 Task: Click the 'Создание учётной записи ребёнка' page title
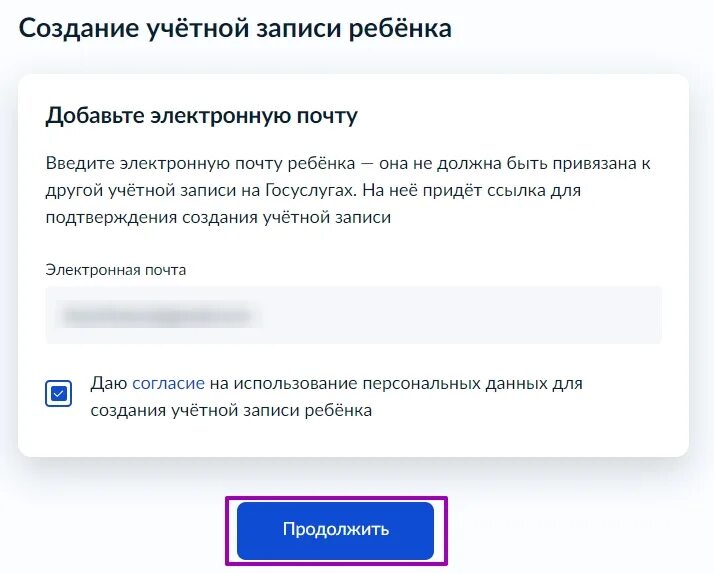(235, 28)
